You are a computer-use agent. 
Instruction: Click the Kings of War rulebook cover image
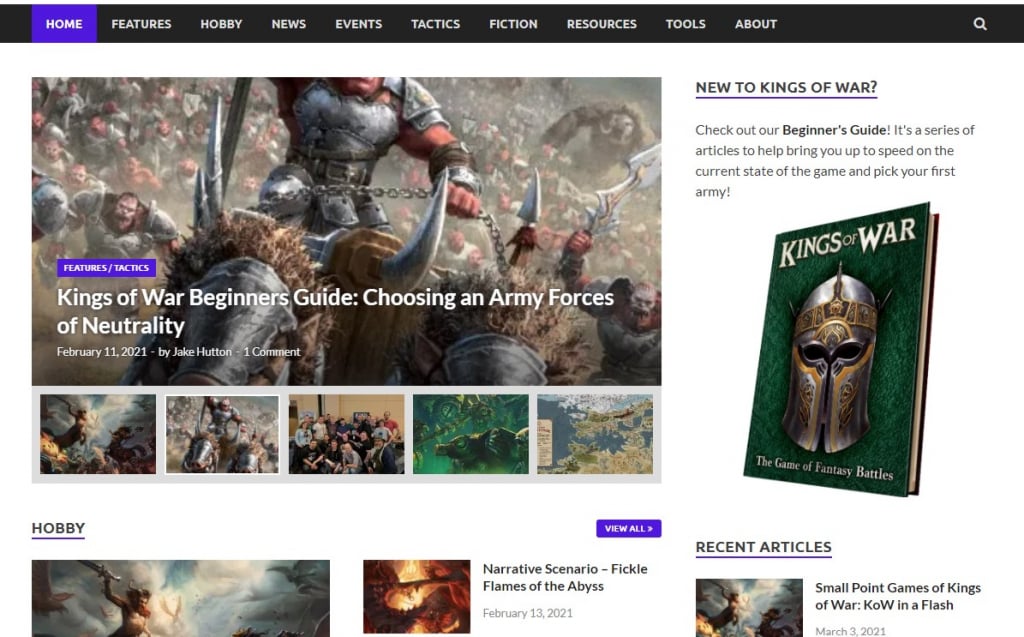coord(842,350)
